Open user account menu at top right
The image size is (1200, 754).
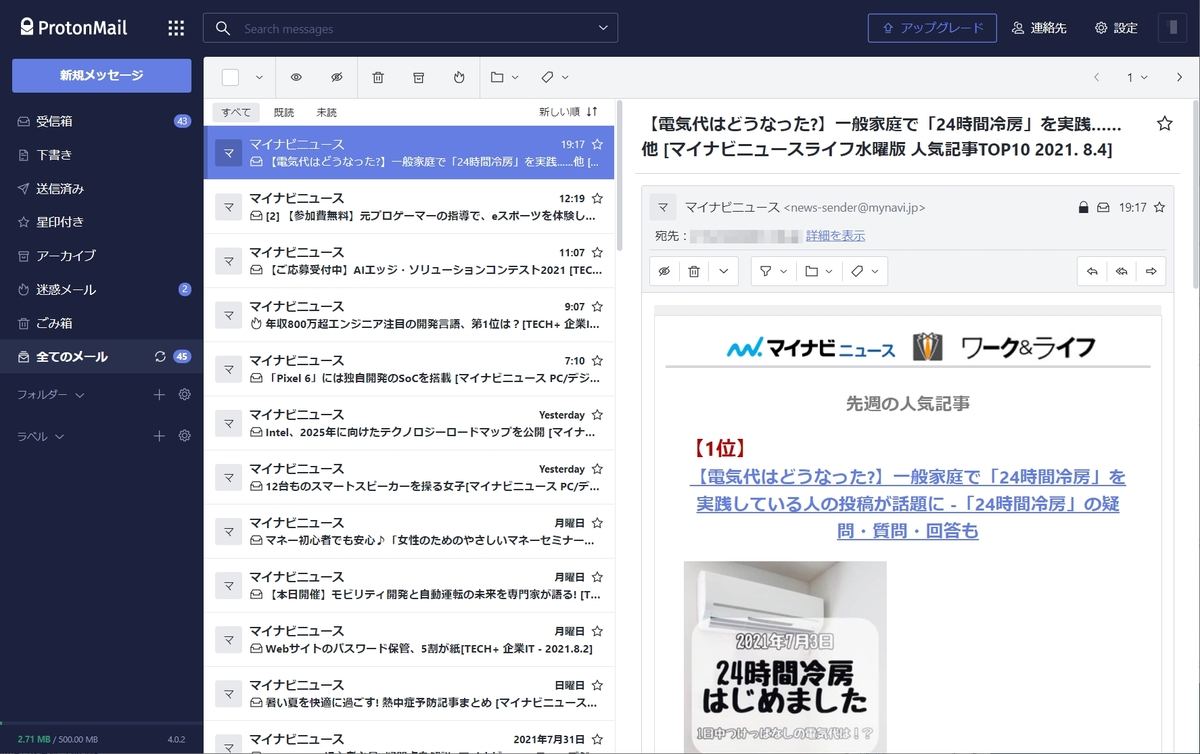1171,28
